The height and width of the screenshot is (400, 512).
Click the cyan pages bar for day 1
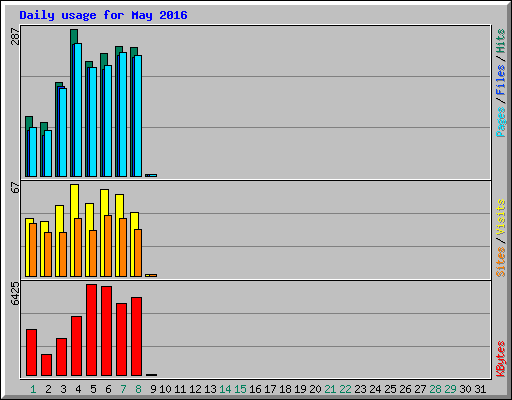33,152
